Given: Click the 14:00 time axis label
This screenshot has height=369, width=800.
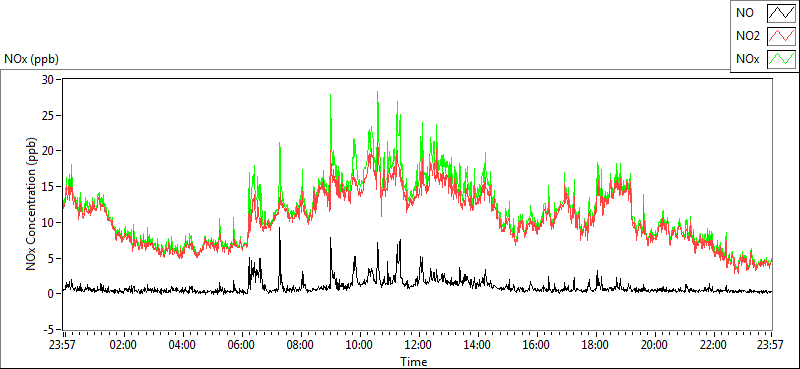Looking at the screenshot, I should 477,344.
